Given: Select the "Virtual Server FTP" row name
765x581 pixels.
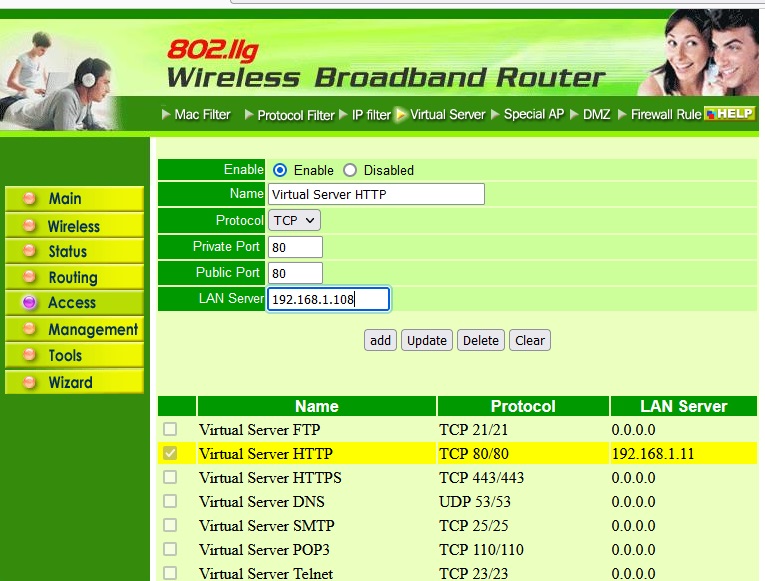Looking at the screenshot, I should coord(260,430).
